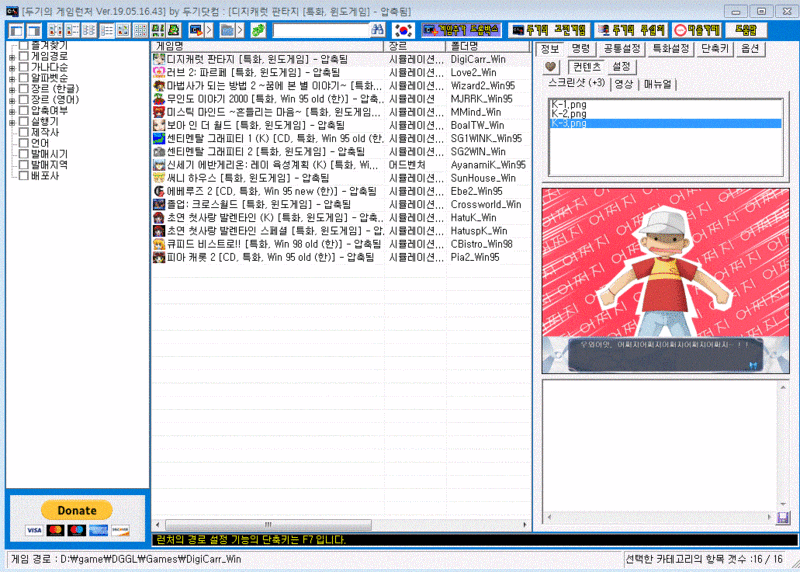The image size is (800, 572).
Task: Check the 장르 (한글) checkbox
Action: (23, 89)
